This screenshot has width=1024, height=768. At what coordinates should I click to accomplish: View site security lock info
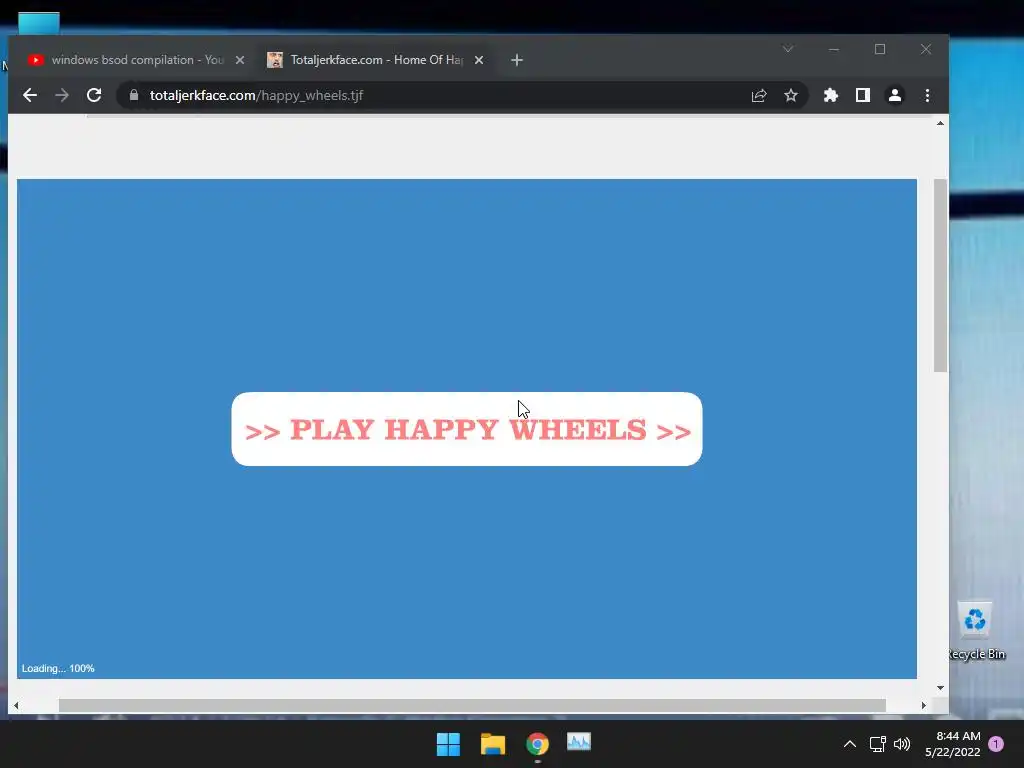134,95
